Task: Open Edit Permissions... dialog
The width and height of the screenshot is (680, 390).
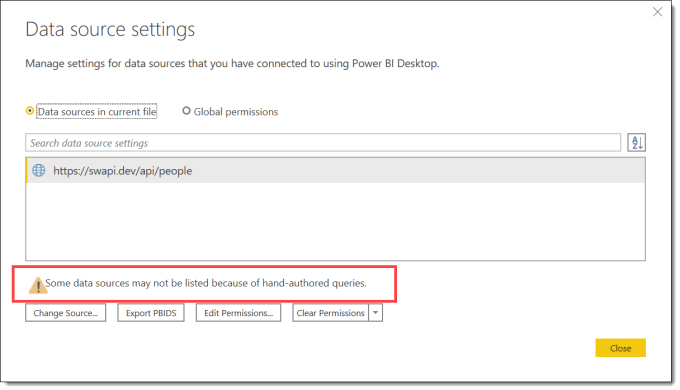Action: [x=239, y=313]
